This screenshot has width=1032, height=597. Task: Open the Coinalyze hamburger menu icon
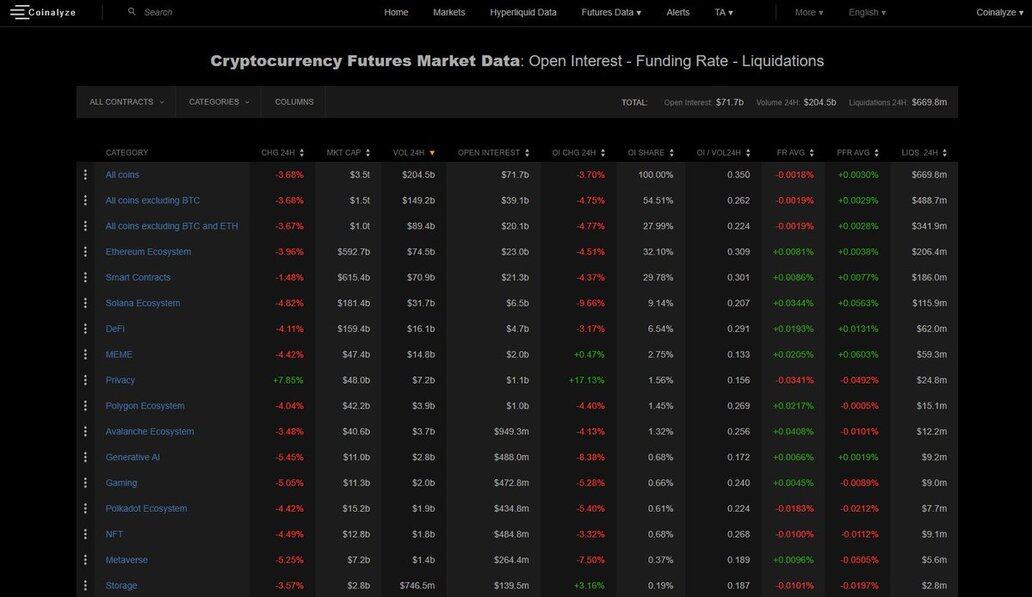pos(20,12)
